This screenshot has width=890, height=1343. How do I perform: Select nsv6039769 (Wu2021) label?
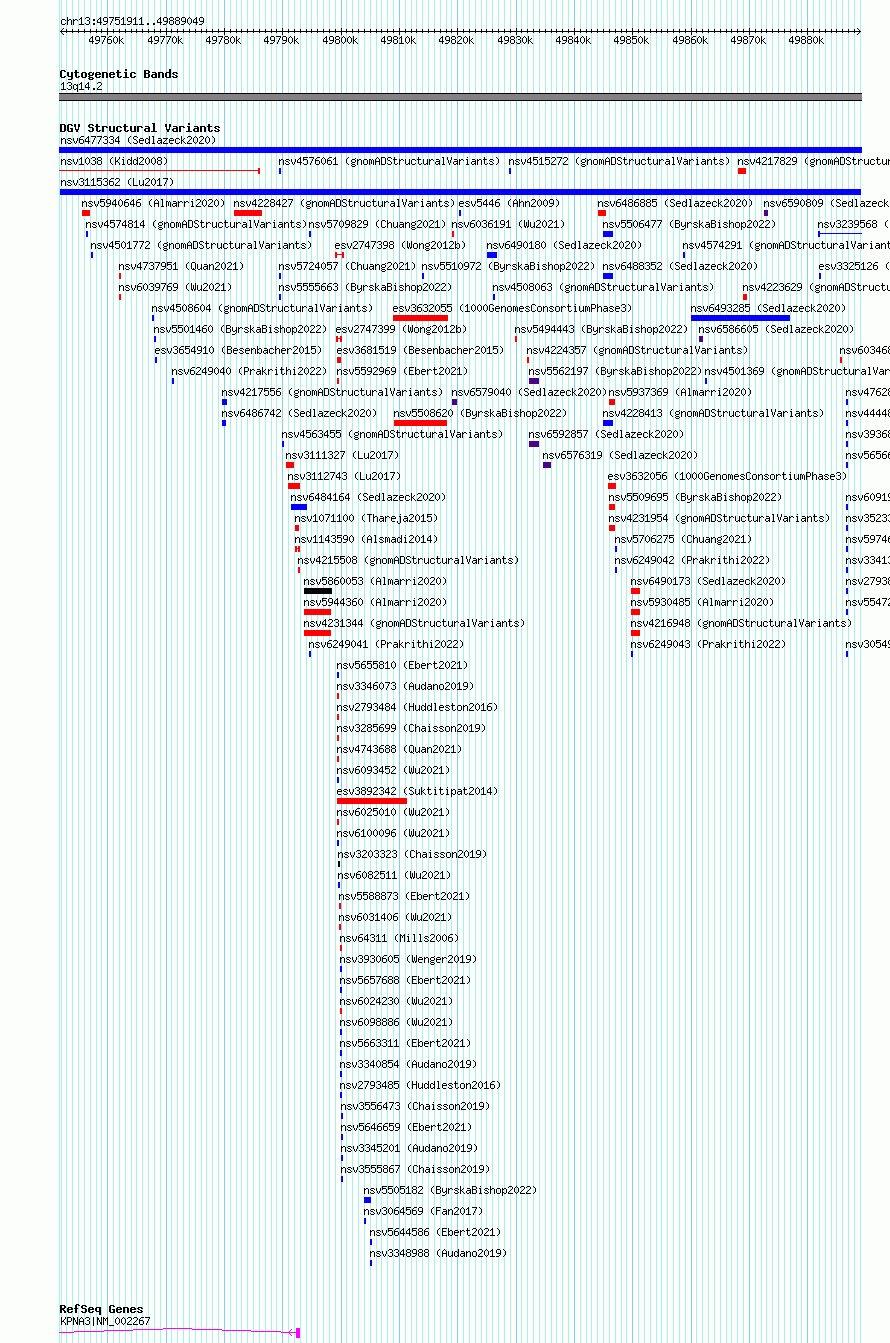tap(175, 287)
